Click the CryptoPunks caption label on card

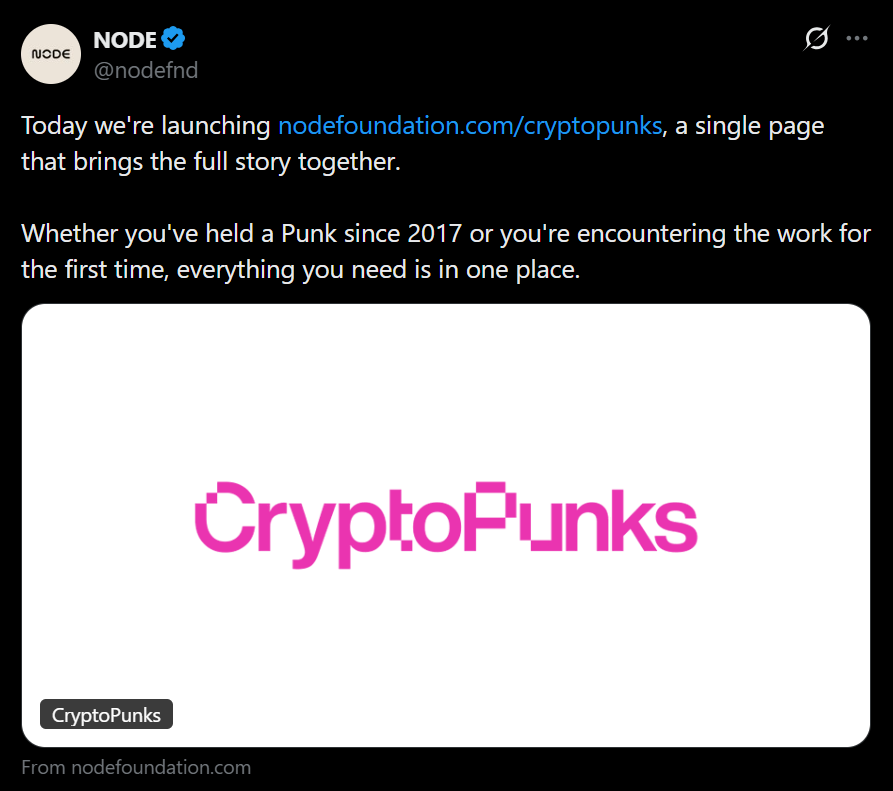click(x=107, y=715)
